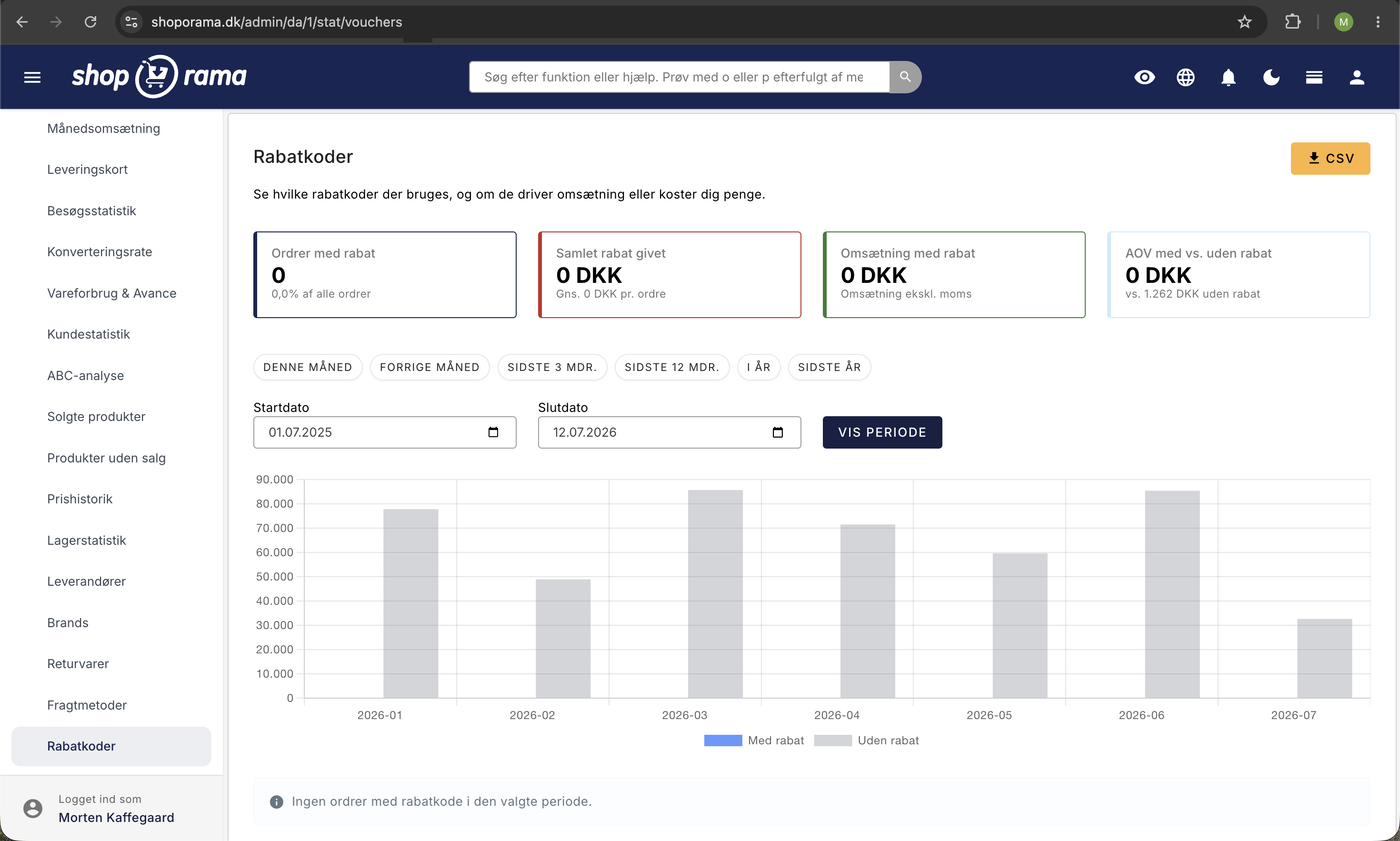The width and height of the screenshot is (1400, 841).
Task: Open Månedsomsætning in sidebar
Action: pos(104,128)
